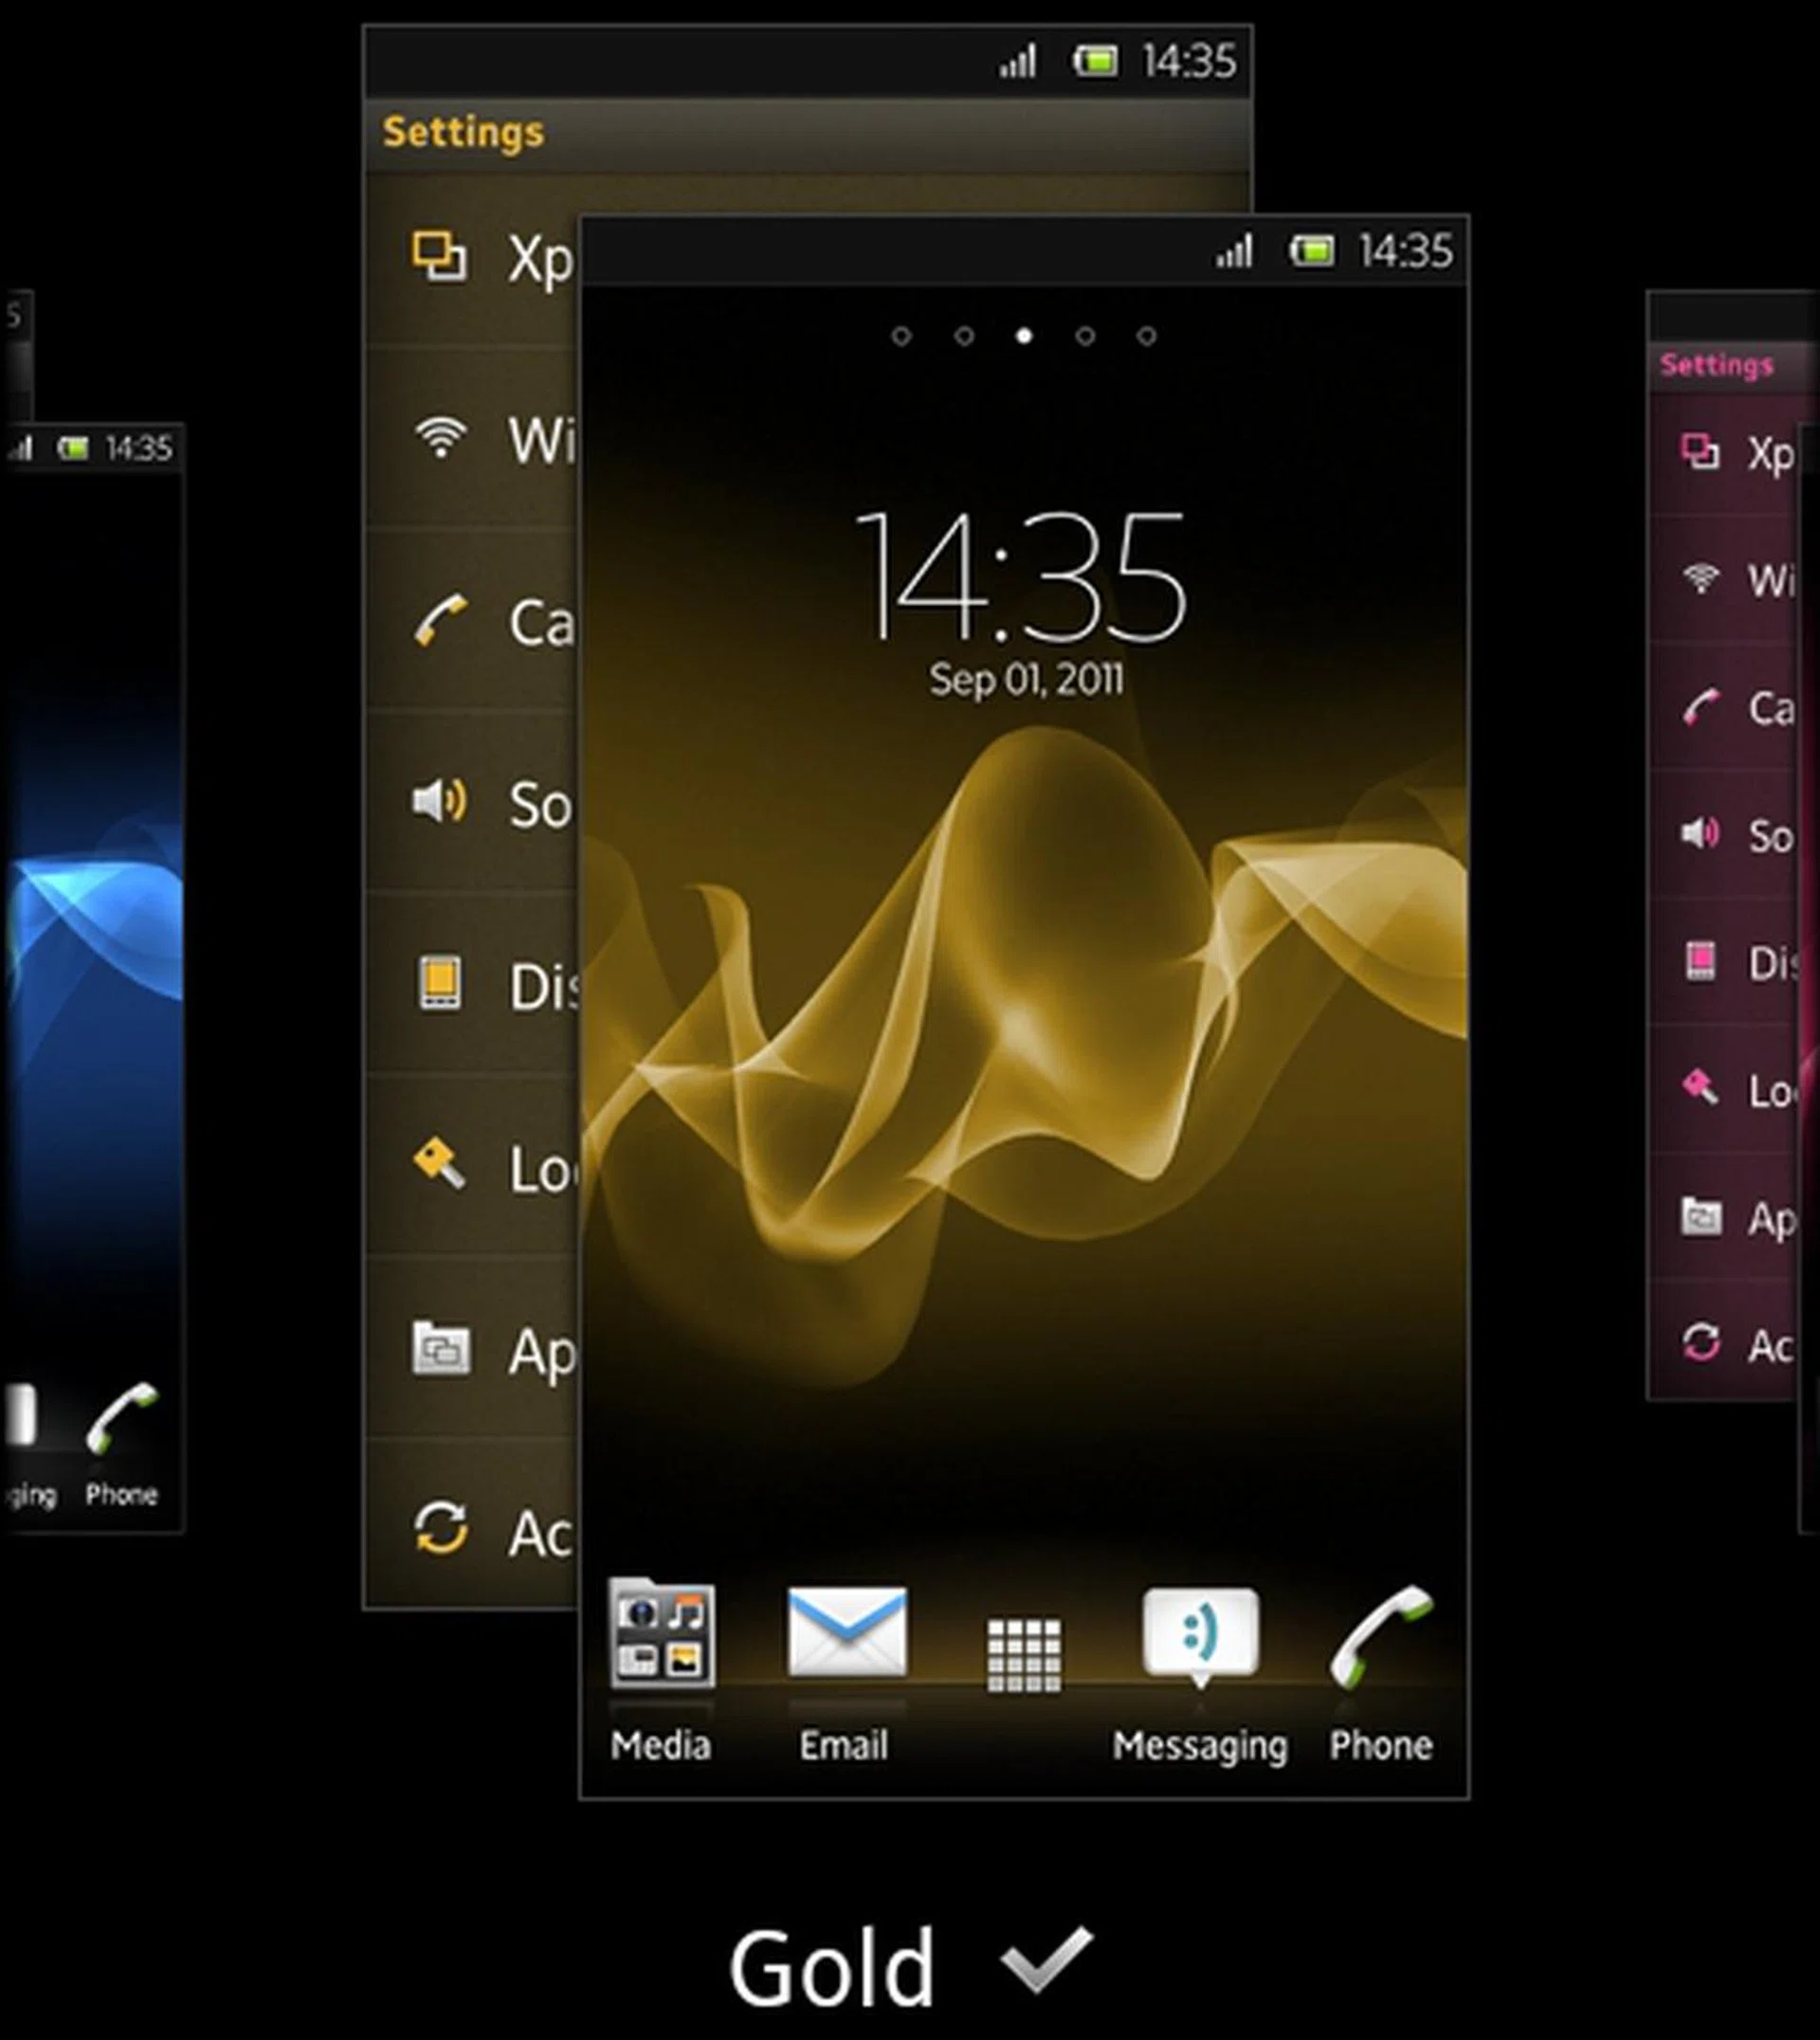The width and height of the screenshot is (1820, 2040).
Task: Toggle the checkmark next to Gold
Action: [x=1046, y=1960]
